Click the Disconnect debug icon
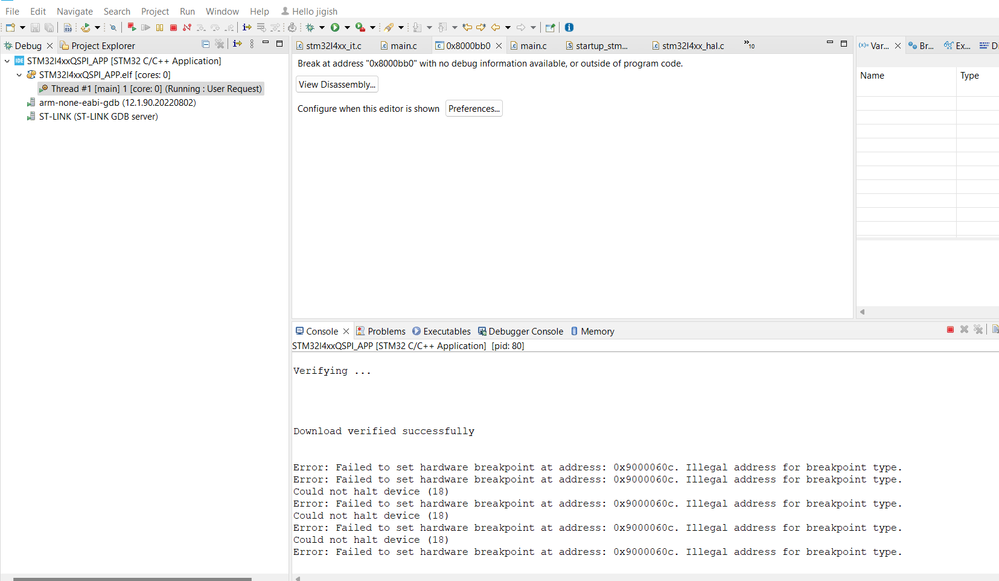The height and width of the screenshot is (581, 999). click(x=187, y=27)
